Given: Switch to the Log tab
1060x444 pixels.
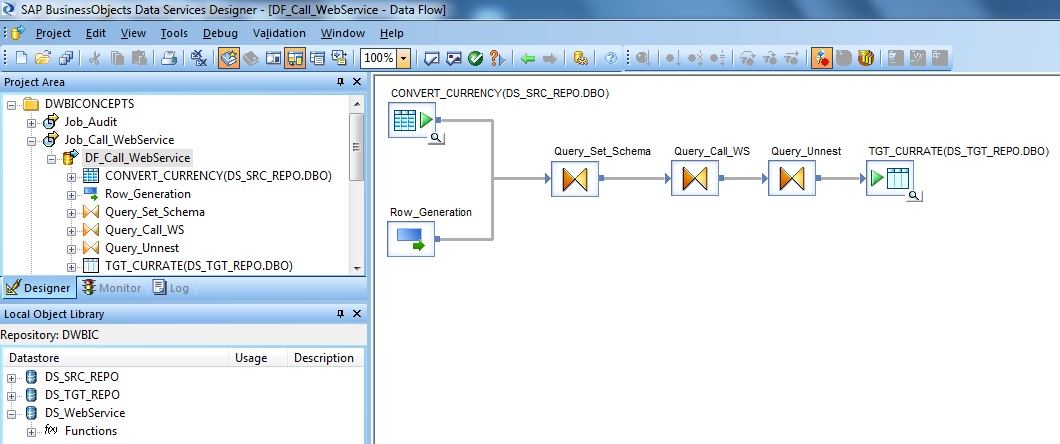Looking at the screenshot, I should coord(171,288).
